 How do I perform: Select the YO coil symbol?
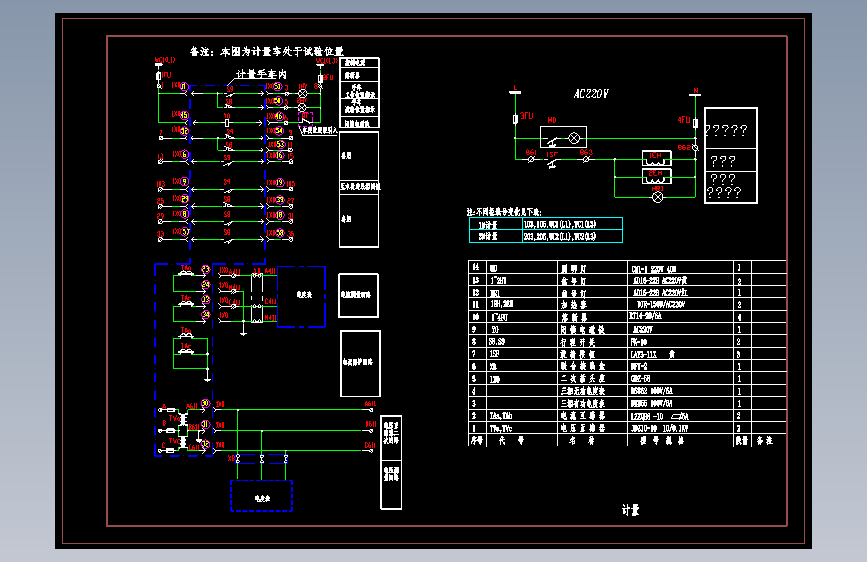point(227,123)
